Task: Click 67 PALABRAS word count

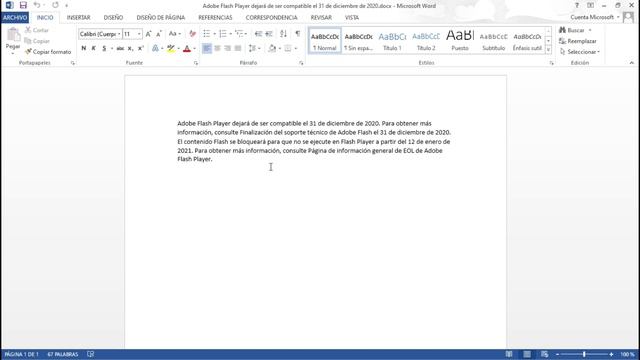Action: point(62,354)
